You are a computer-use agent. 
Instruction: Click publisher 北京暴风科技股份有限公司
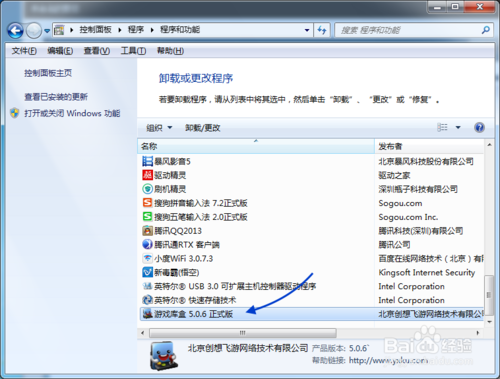pyautogui.click(x=426, y=162)
